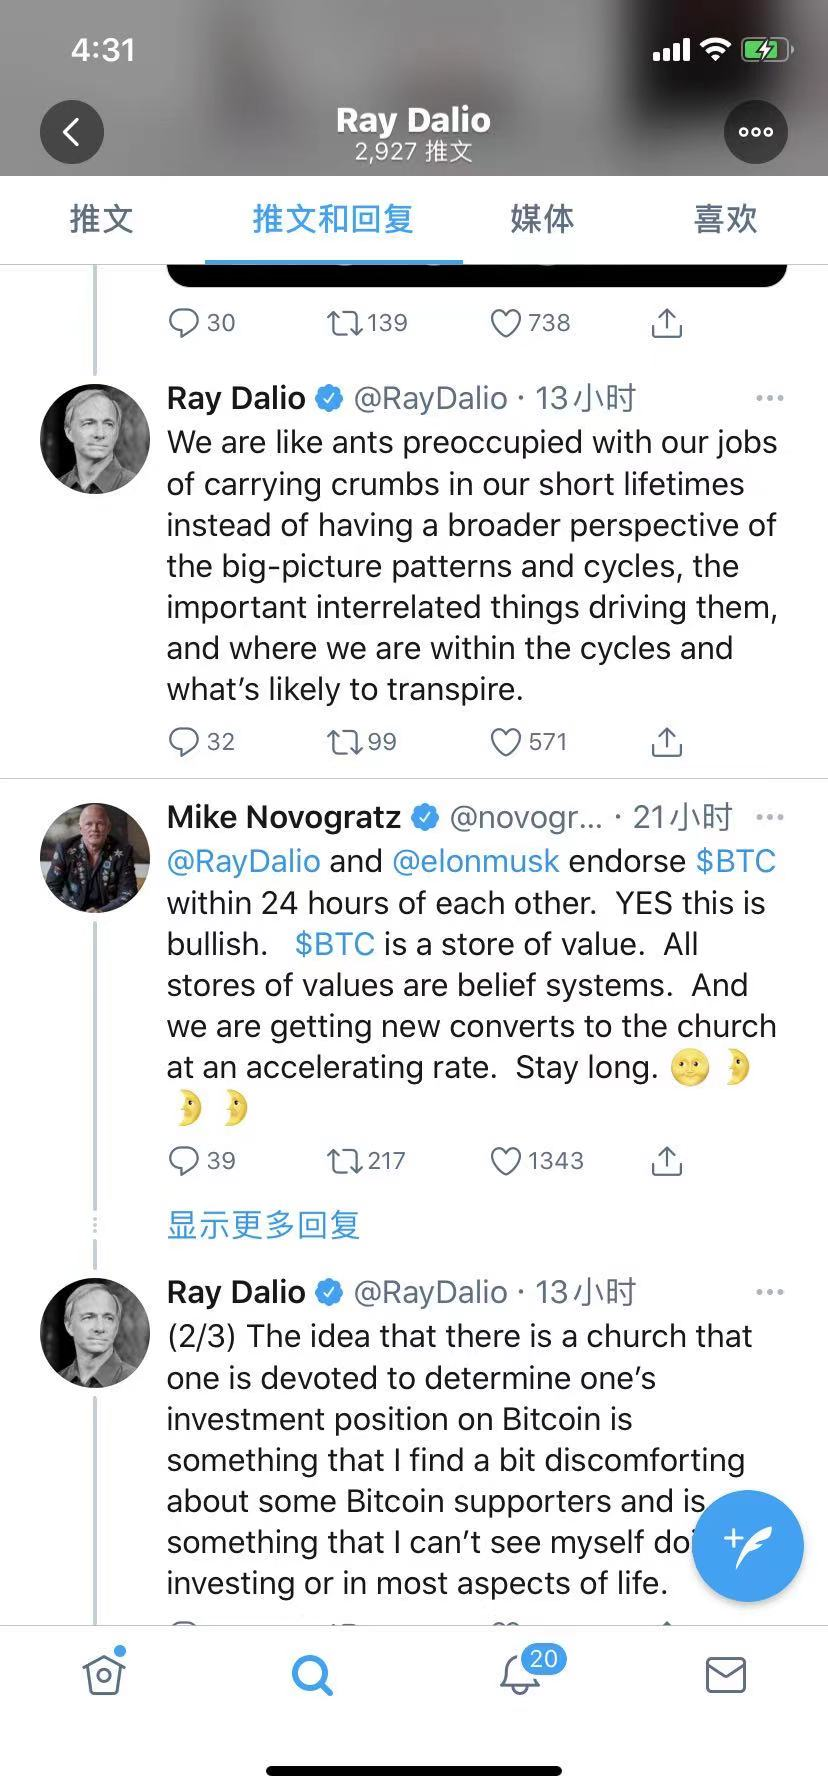Screen dimensions: 828x1792
Task: Open Direct Messages envelope icon
Action: coord(724,1674)
